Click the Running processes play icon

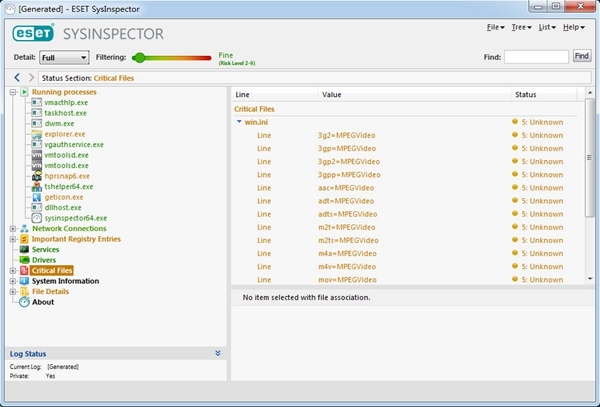tap(24, 92)
